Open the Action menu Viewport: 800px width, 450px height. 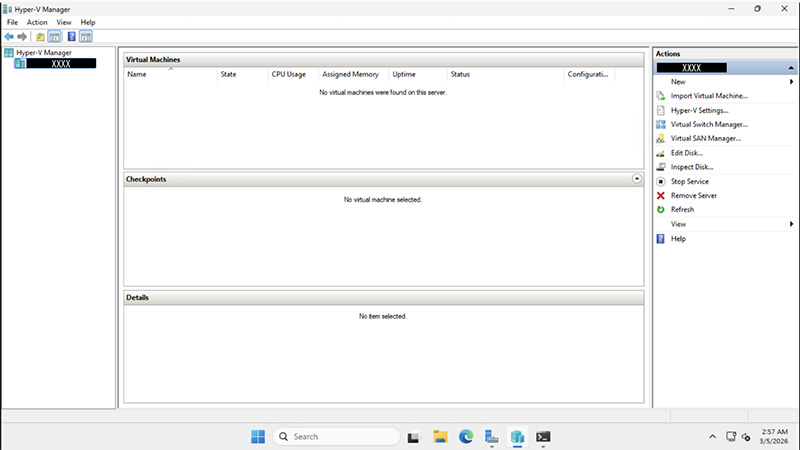click(x=37, y=22)
